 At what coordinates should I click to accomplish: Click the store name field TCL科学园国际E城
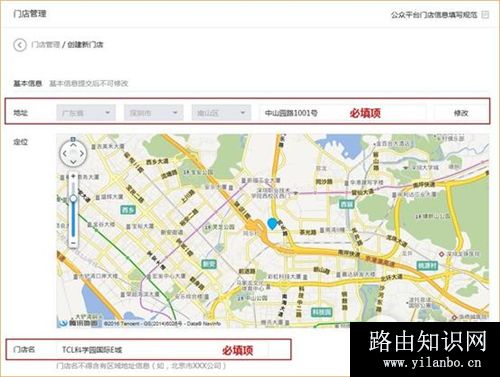tap(162, 350)
